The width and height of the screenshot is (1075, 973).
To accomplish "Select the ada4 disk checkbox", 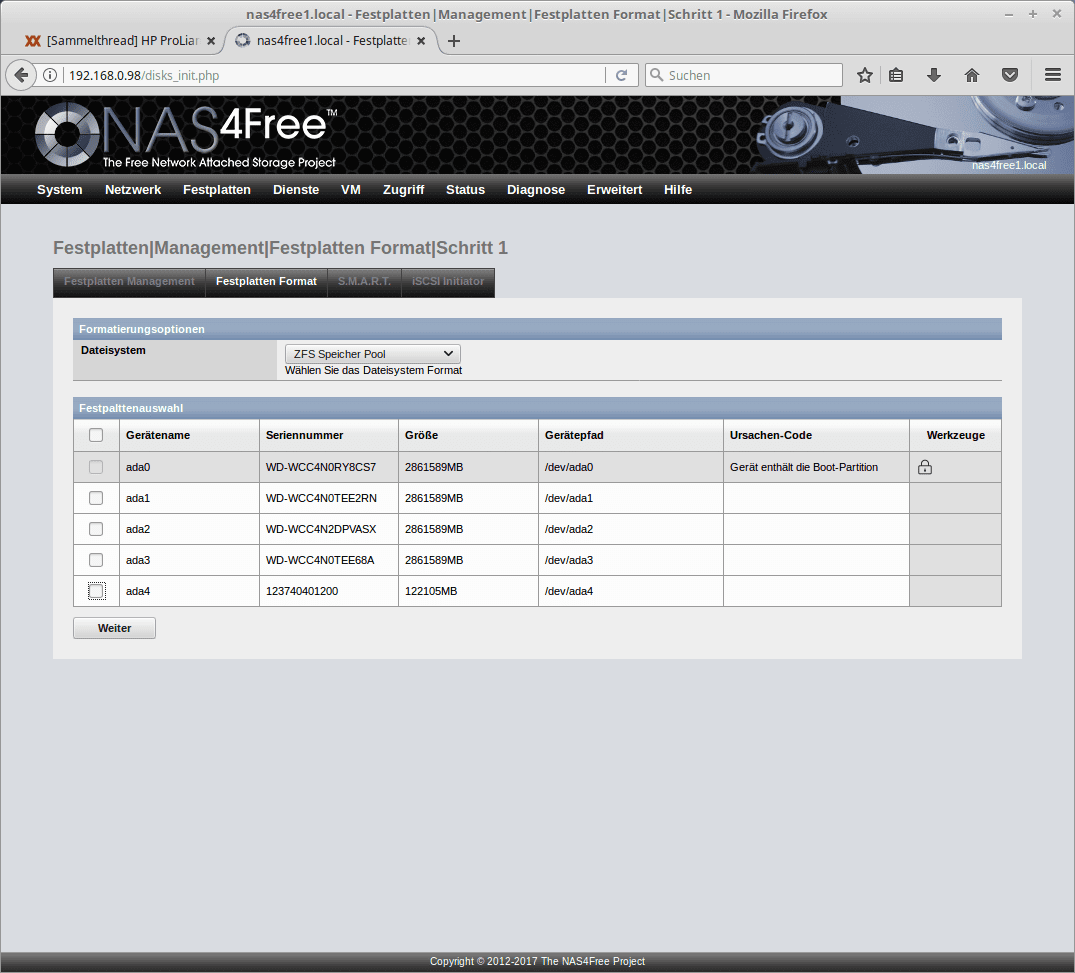I will click(97, 591).
